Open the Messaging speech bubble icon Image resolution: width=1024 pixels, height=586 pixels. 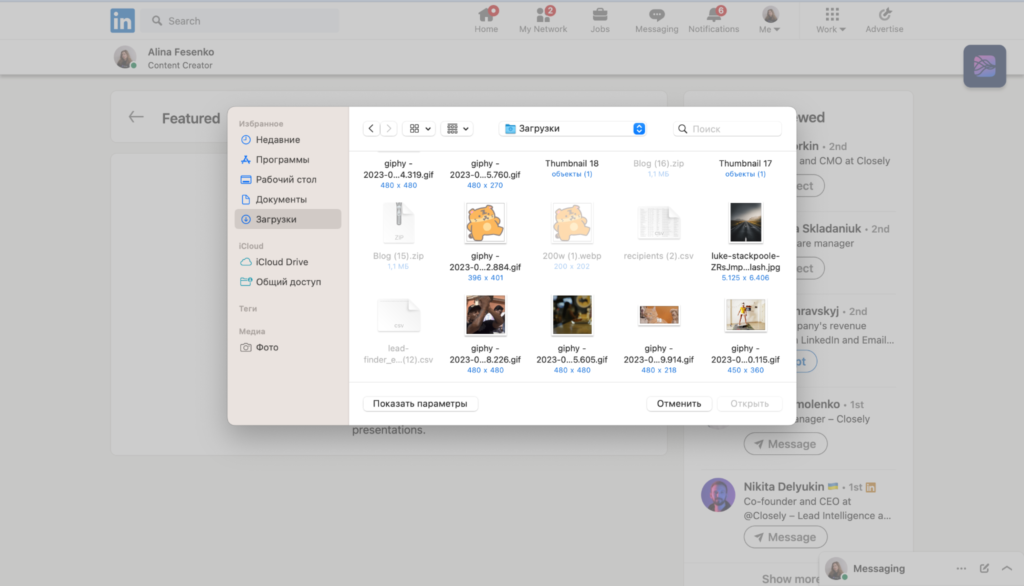(x=656, y=16)
